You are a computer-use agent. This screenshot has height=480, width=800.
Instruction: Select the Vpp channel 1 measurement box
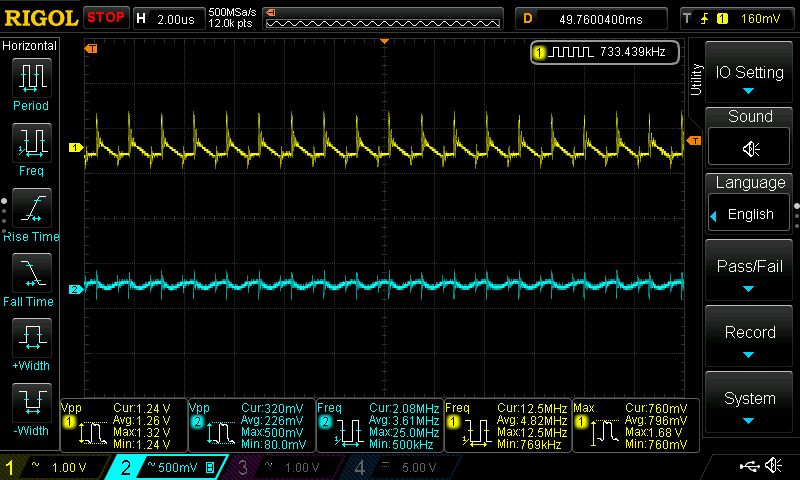coord(124,425)
